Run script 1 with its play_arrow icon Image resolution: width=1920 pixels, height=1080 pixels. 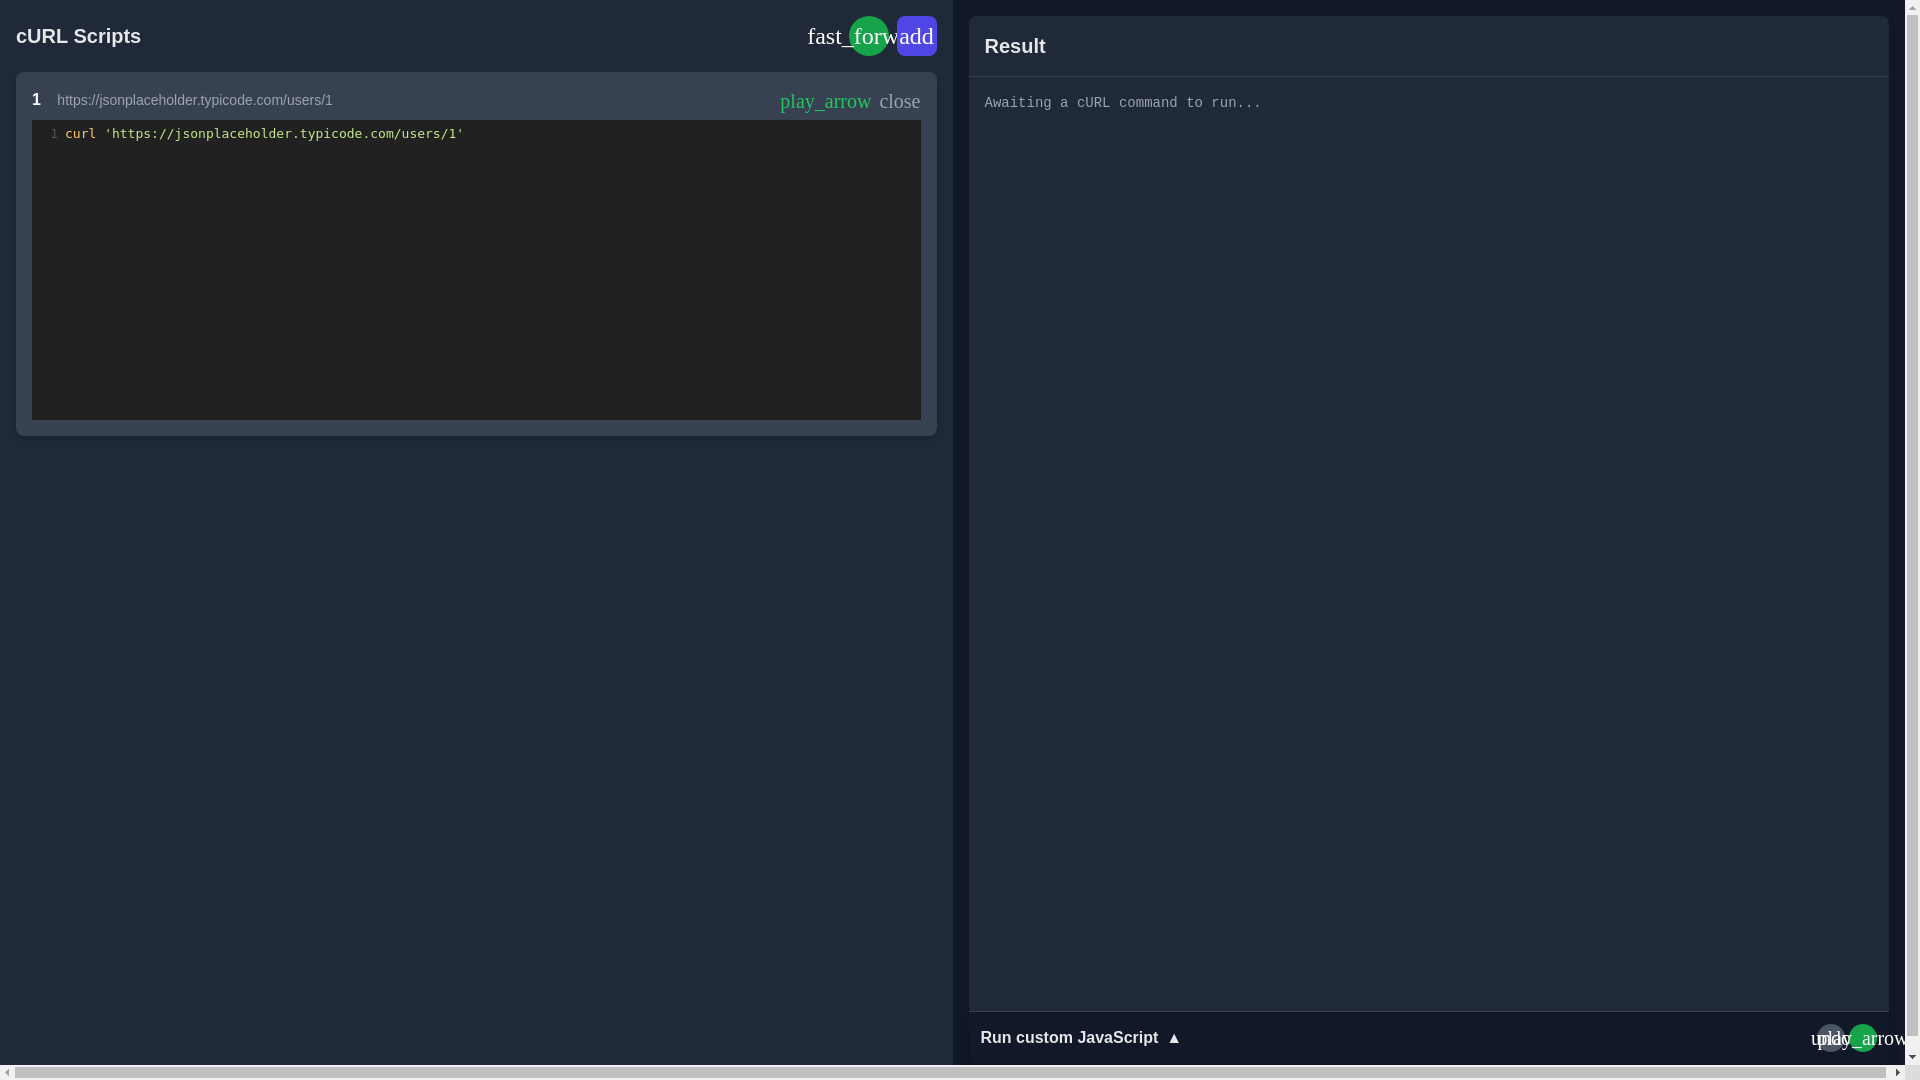pos(825,101)
